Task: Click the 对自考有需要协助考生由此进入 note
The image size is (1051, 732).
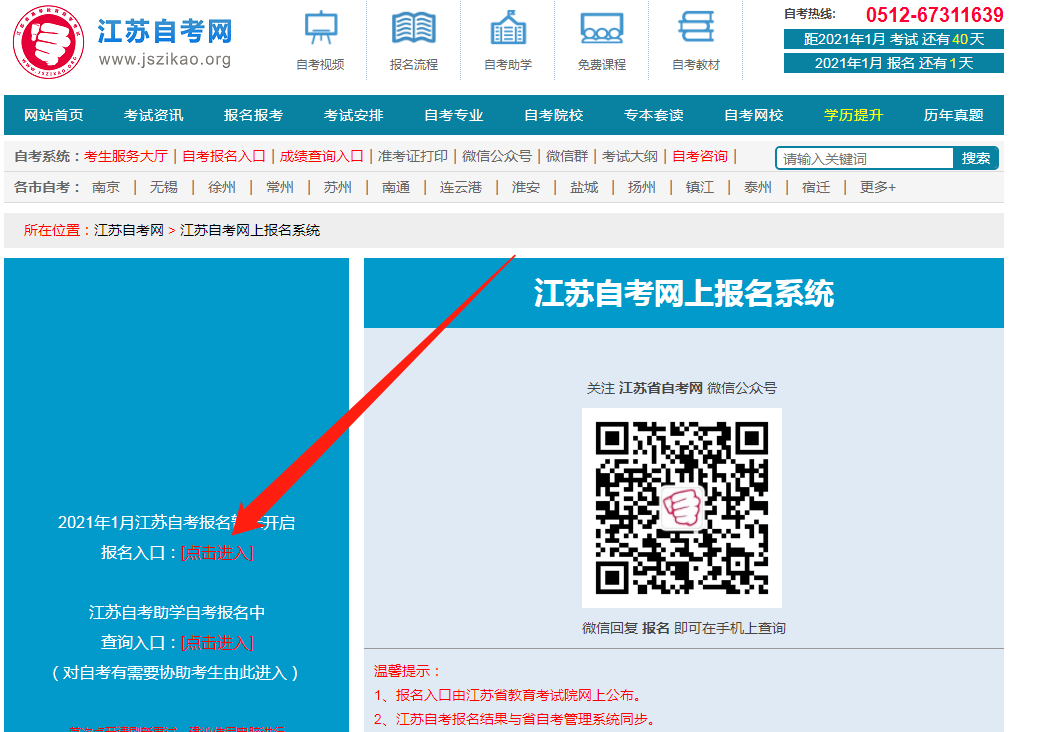Action: (175, 672)
